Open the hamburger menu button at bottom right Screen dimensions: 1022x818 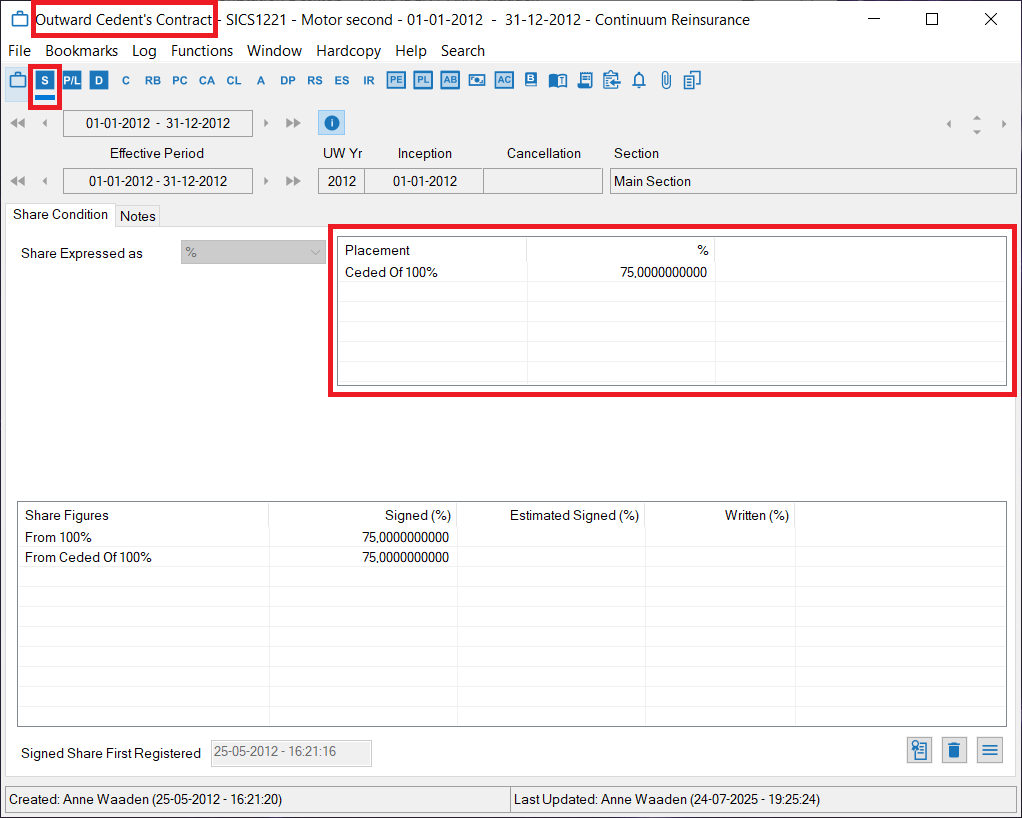coord(989,750)
